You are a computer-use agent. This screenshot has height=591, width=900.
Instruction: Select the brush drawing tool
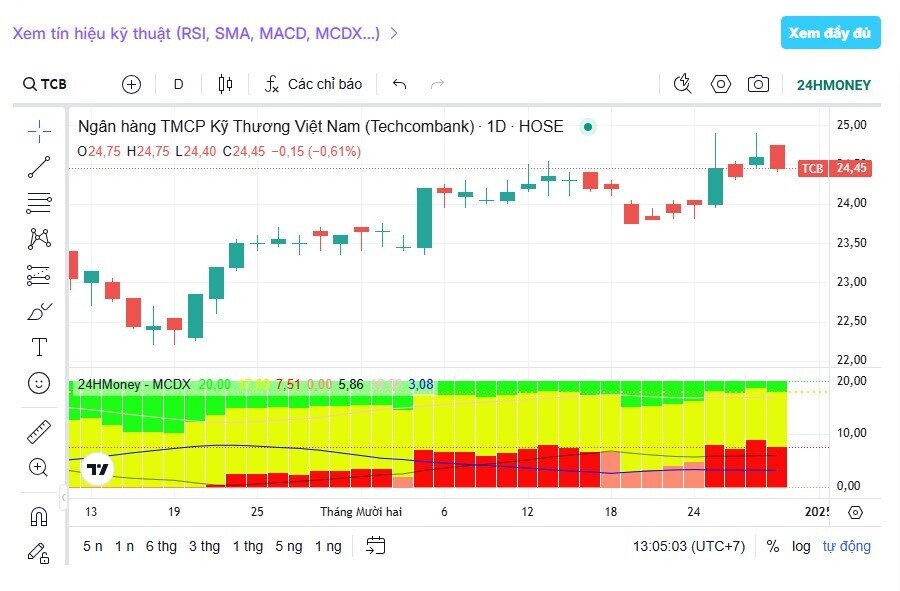(39, 312)
